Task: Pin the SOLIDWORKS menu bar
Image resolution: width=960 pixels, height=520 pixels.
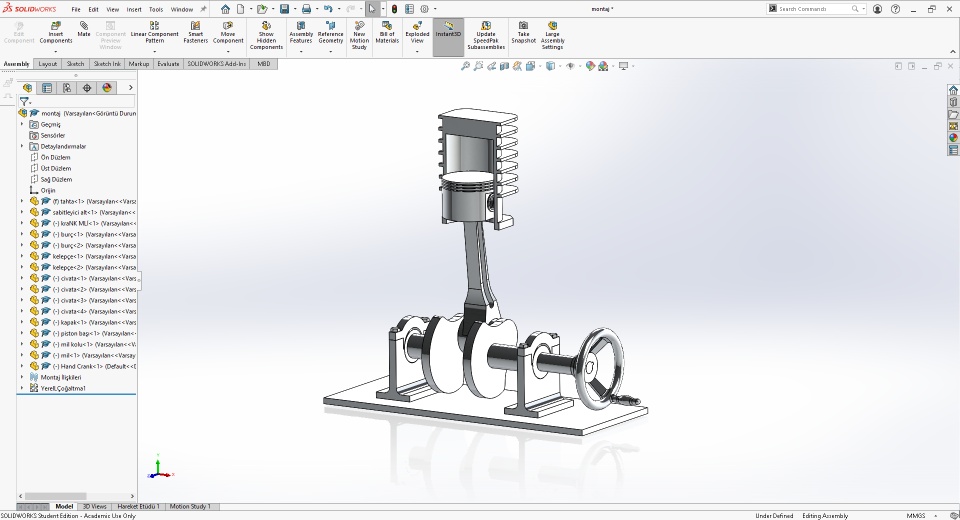Action: (x=204, y=9)
